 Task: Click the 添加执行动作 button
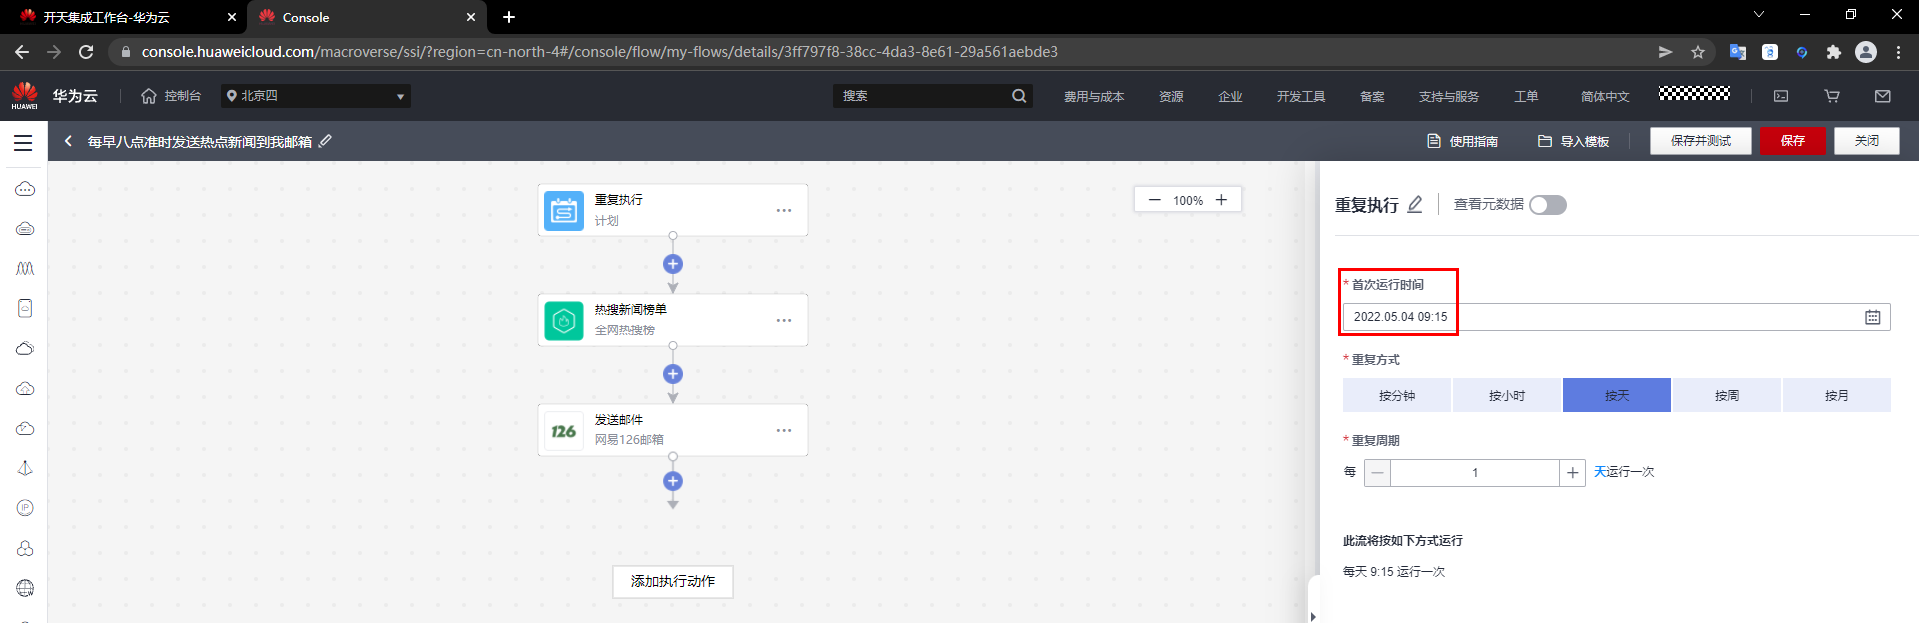[673, 581]
